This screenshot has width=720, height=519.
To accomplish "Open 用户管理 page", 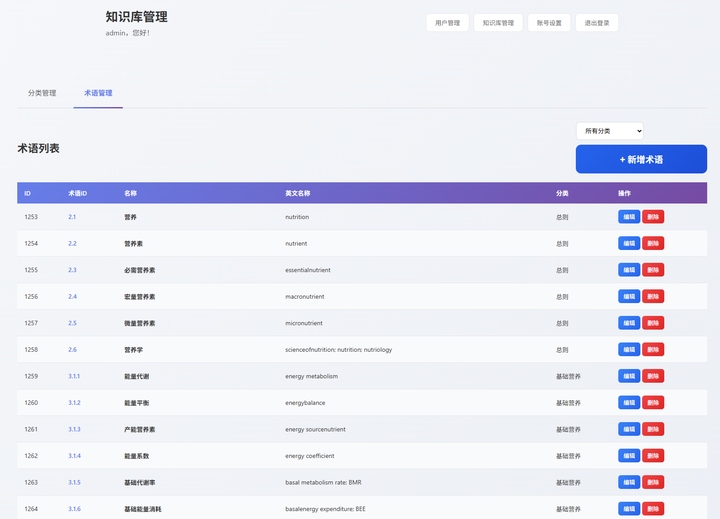I will [447, 23].
